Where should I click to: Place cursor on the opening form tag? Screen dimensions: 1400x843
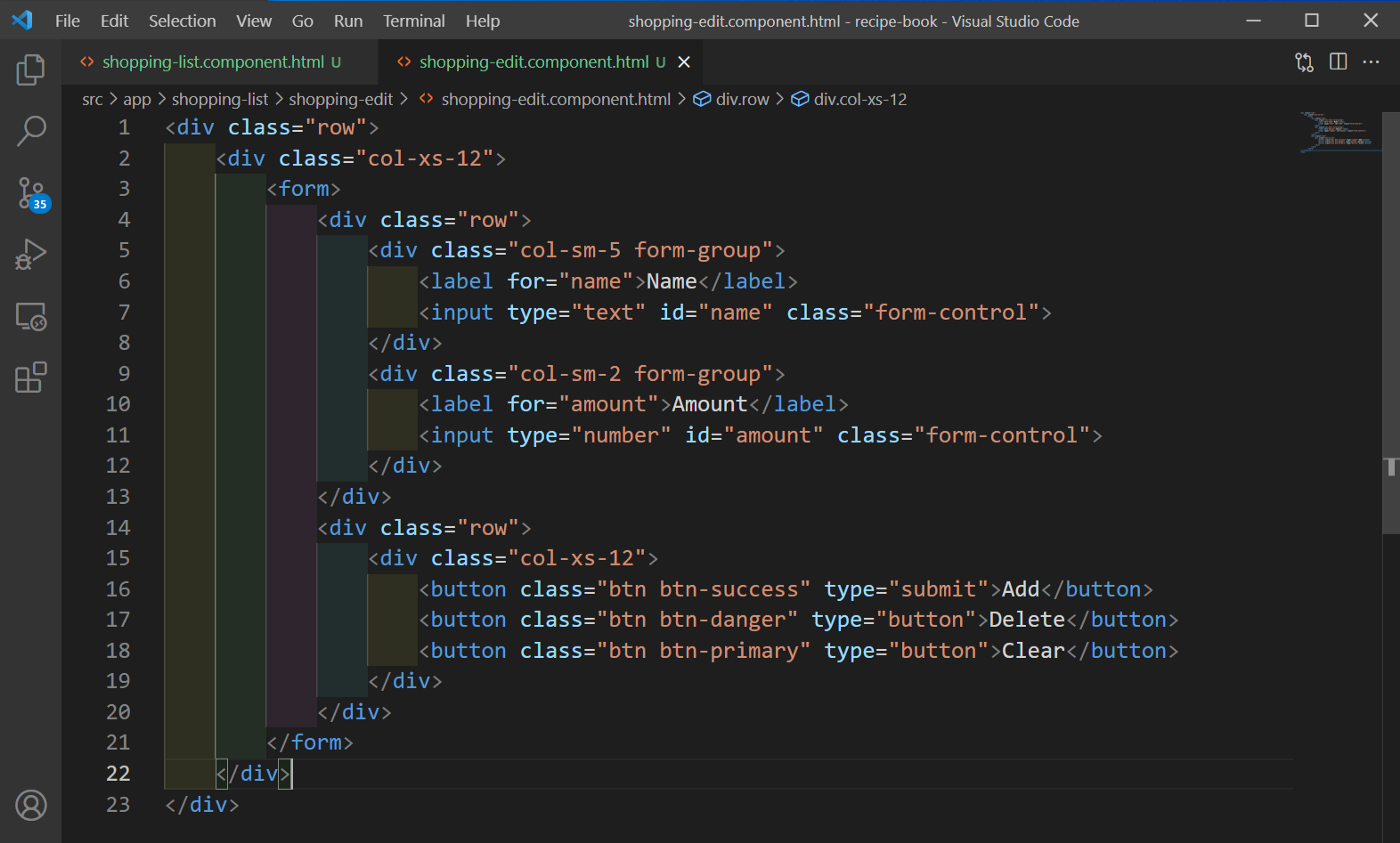coord(304,189)
